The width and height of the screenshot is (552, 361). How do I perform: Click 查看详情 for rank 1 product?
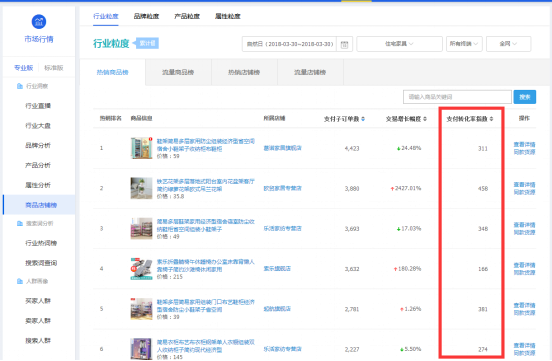pyautogui.click(x=524, y=144)
